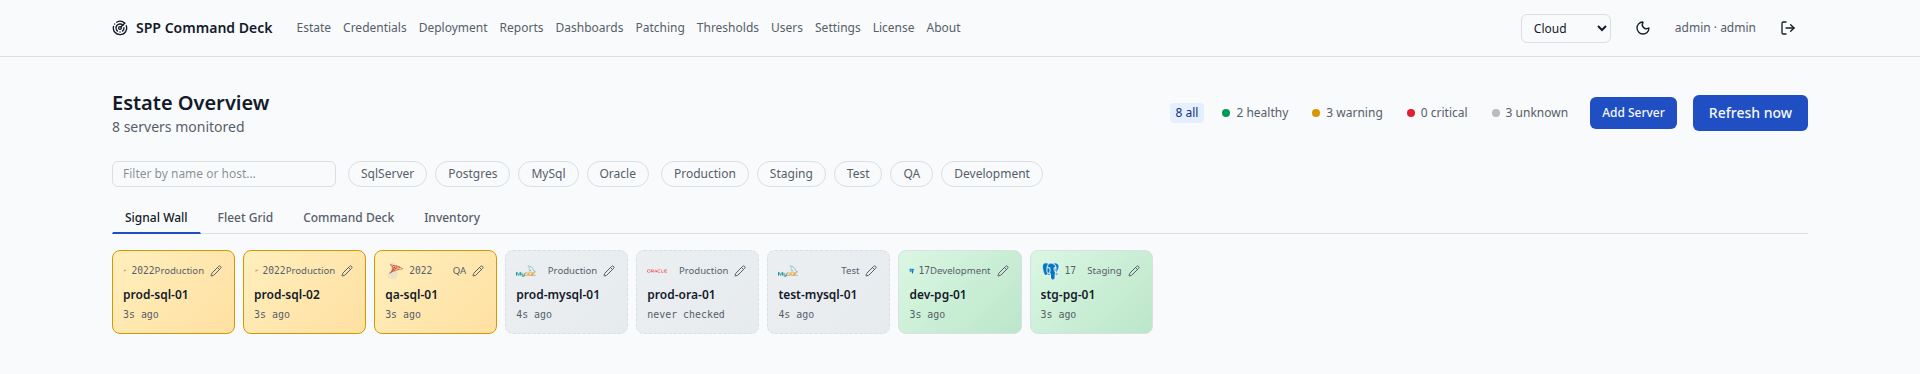The height and width of the screenshot is (374, 1920).
Task: Edit qa-sql-01 via its pencil icon
Action: point(478,271)
